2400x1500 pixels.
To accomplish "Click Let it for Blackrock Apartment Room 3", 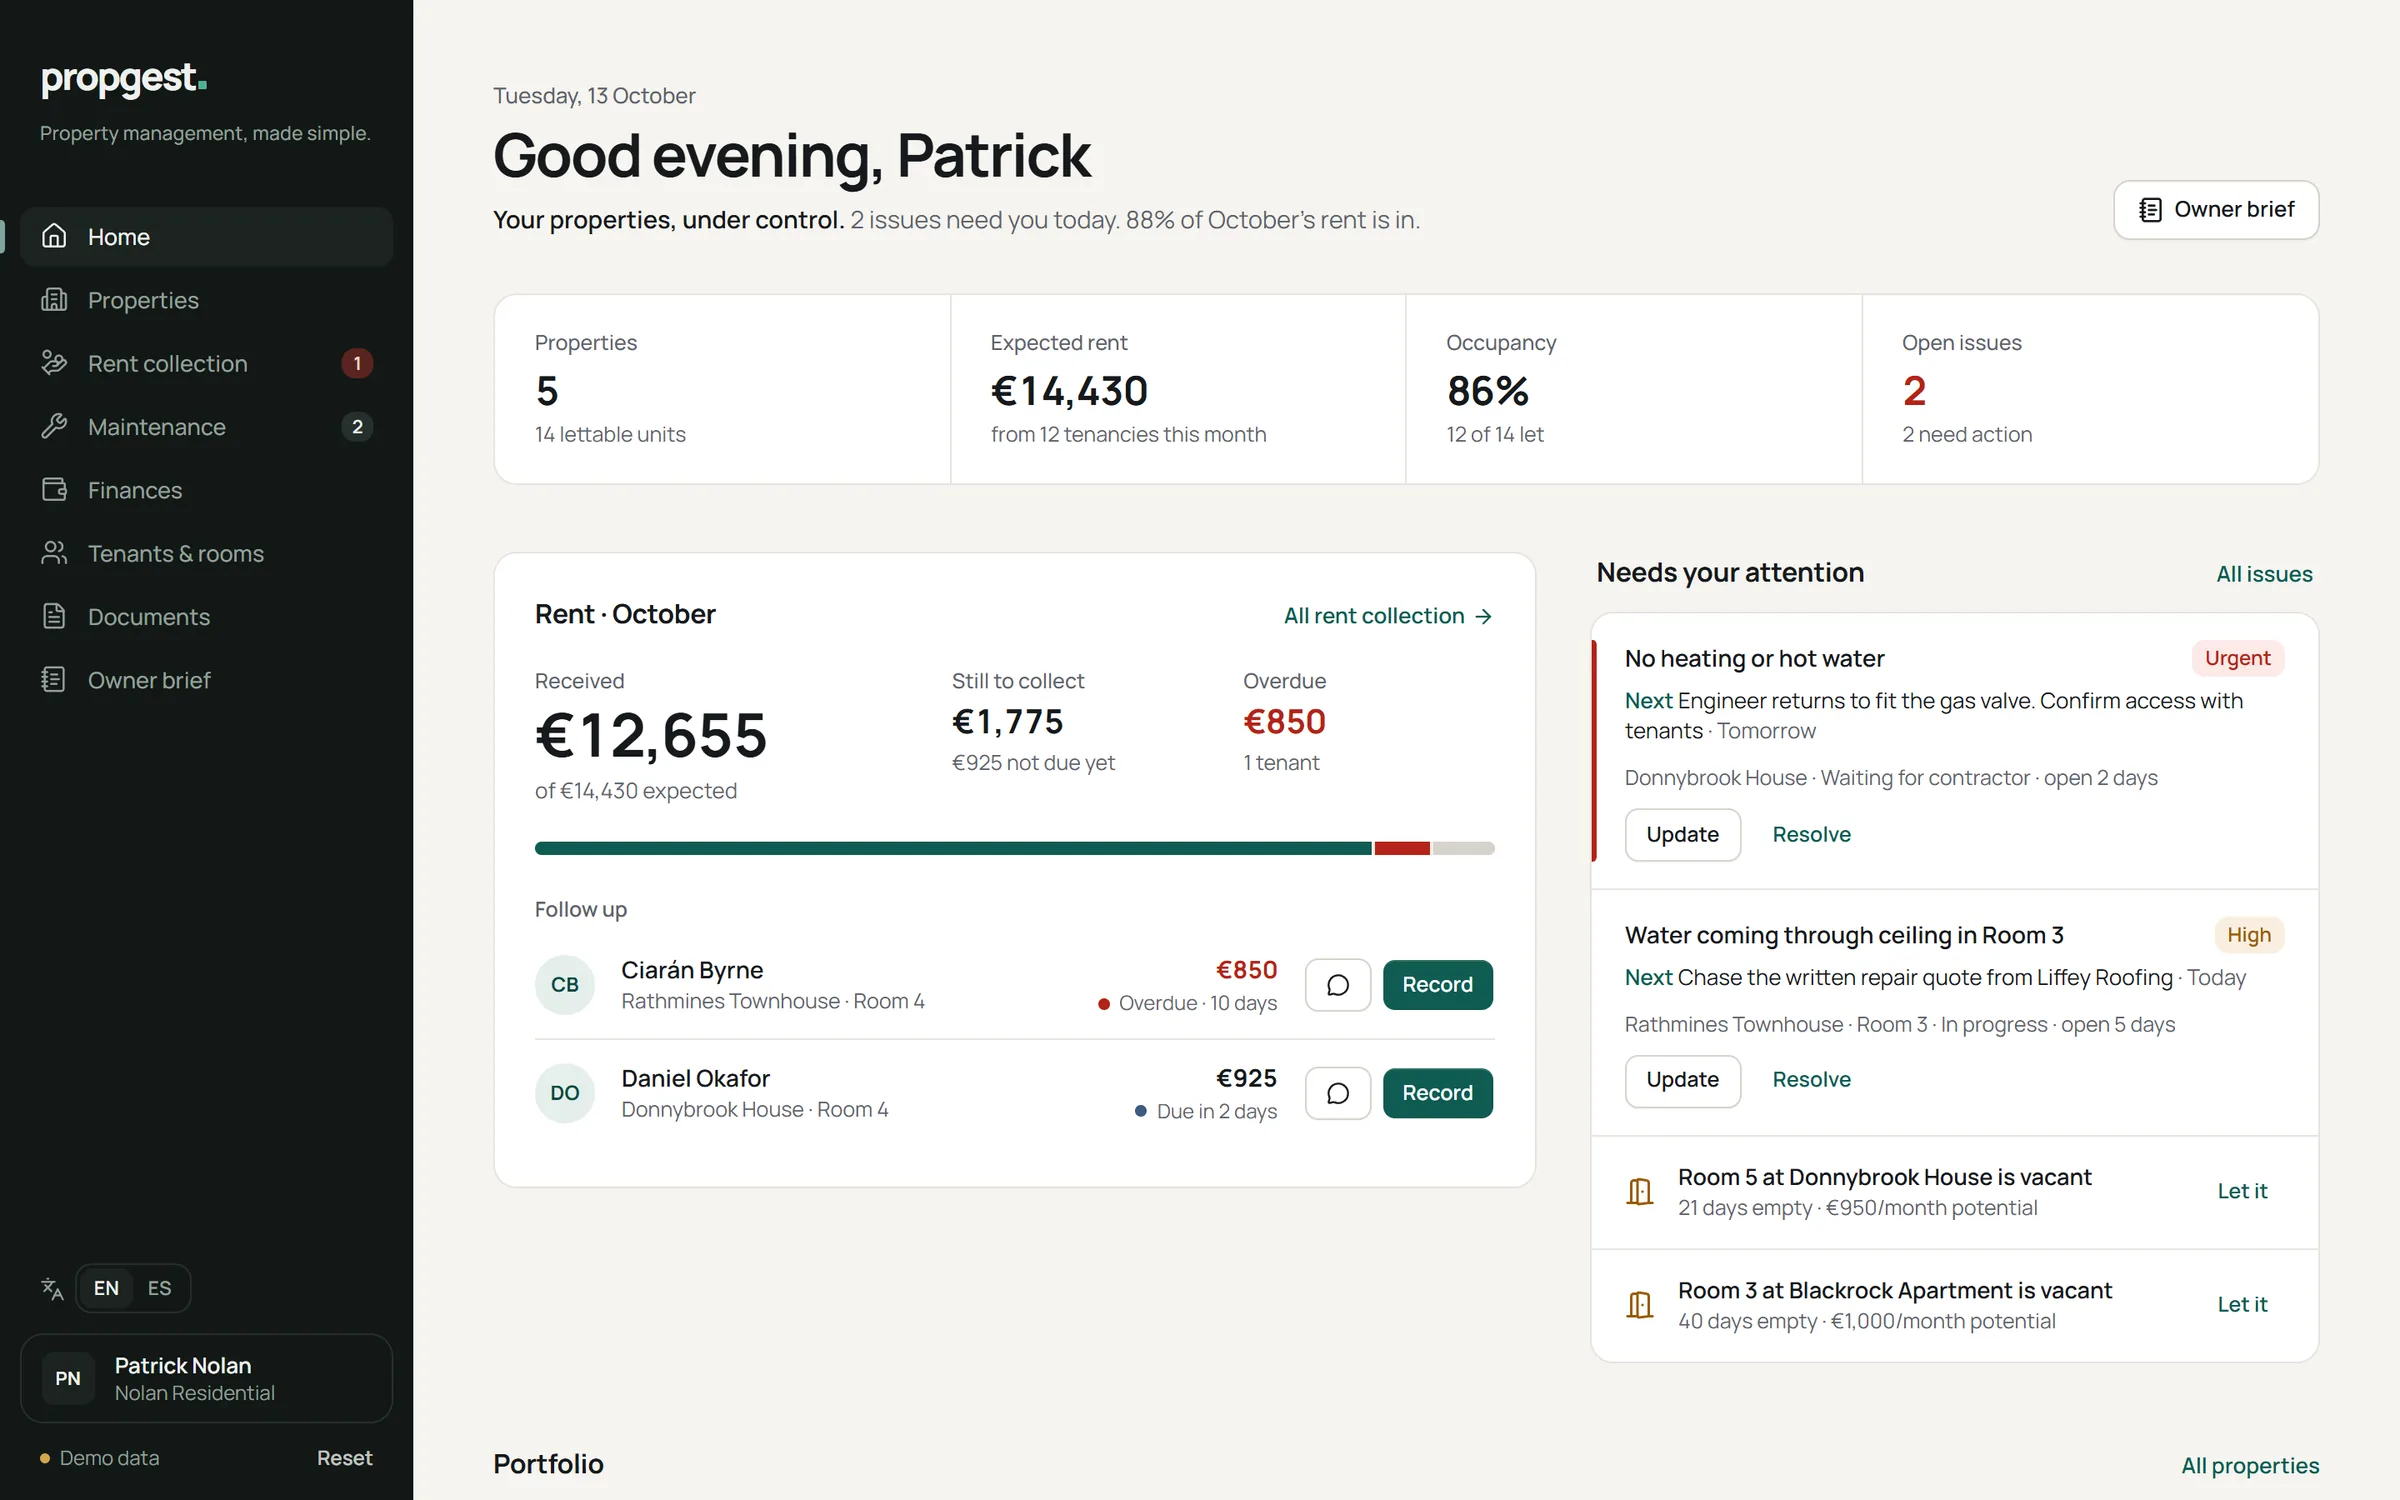I will point(2242,1304).
